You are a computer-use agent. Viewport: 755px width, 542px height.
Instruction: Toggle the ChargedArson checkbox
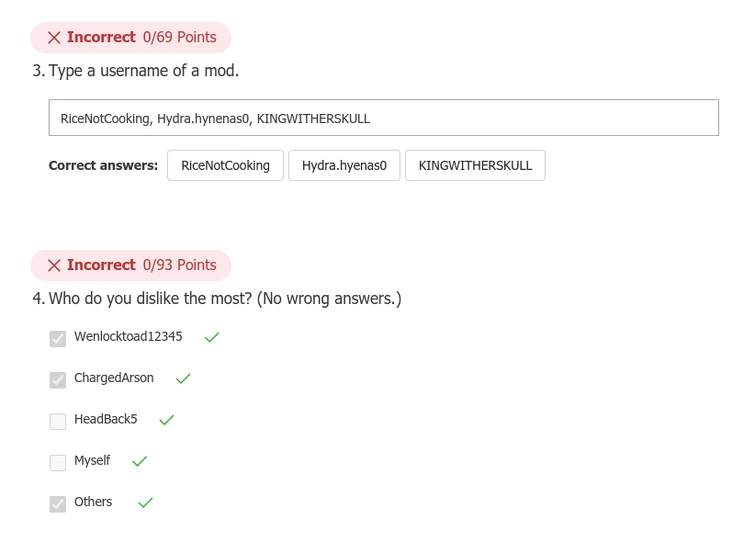point(58,380)
